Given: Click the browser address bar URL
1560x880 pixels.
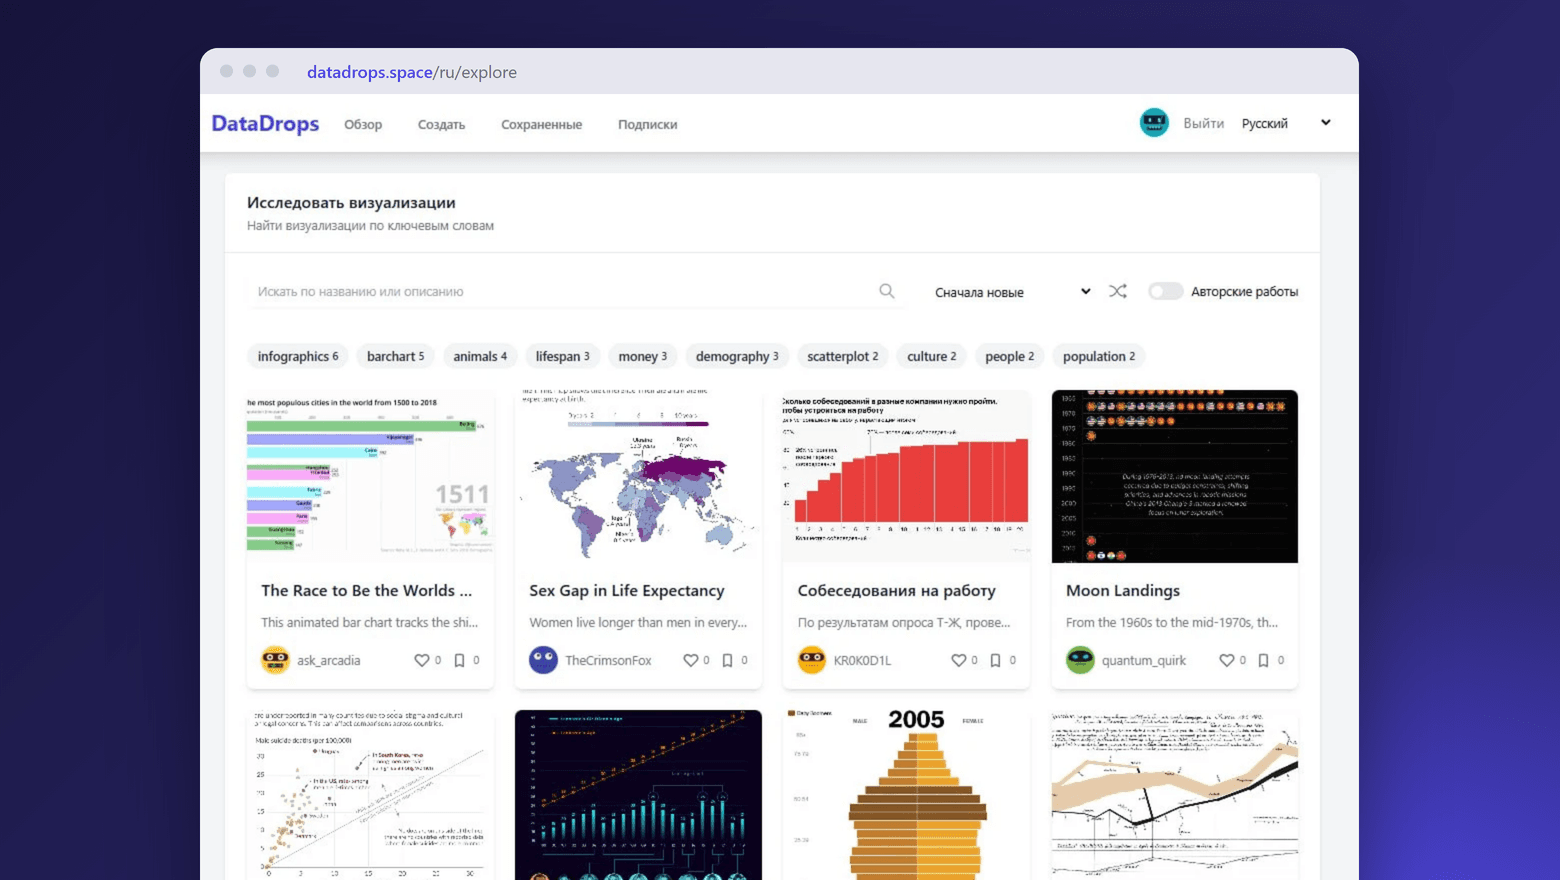Looking at the screenshot, I should click(x=412, y=72).
